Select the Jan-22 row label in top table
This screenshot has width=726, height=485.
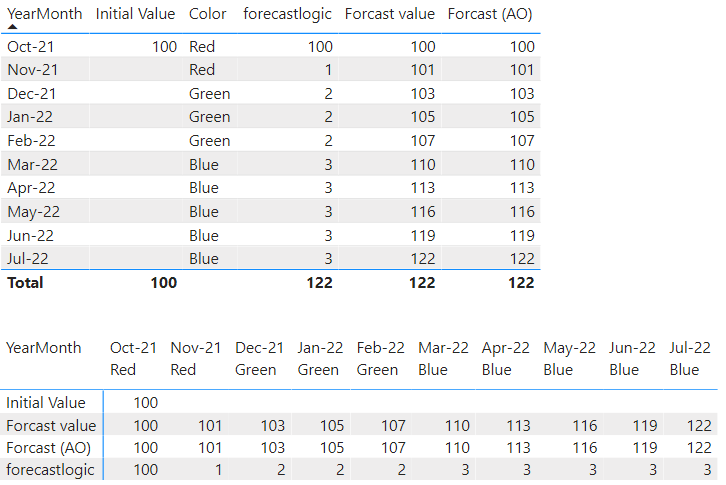pos(30,117)
